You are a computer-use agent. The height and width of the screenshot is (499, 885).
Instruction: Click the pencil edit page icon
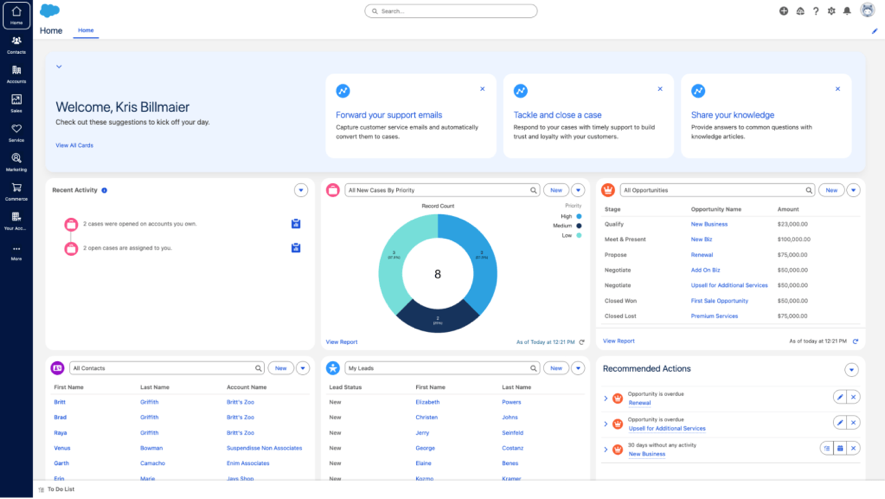875,31
